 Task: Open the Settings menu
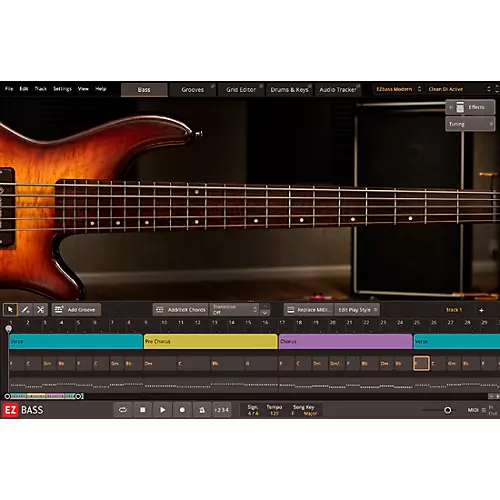tap(62, 89)
